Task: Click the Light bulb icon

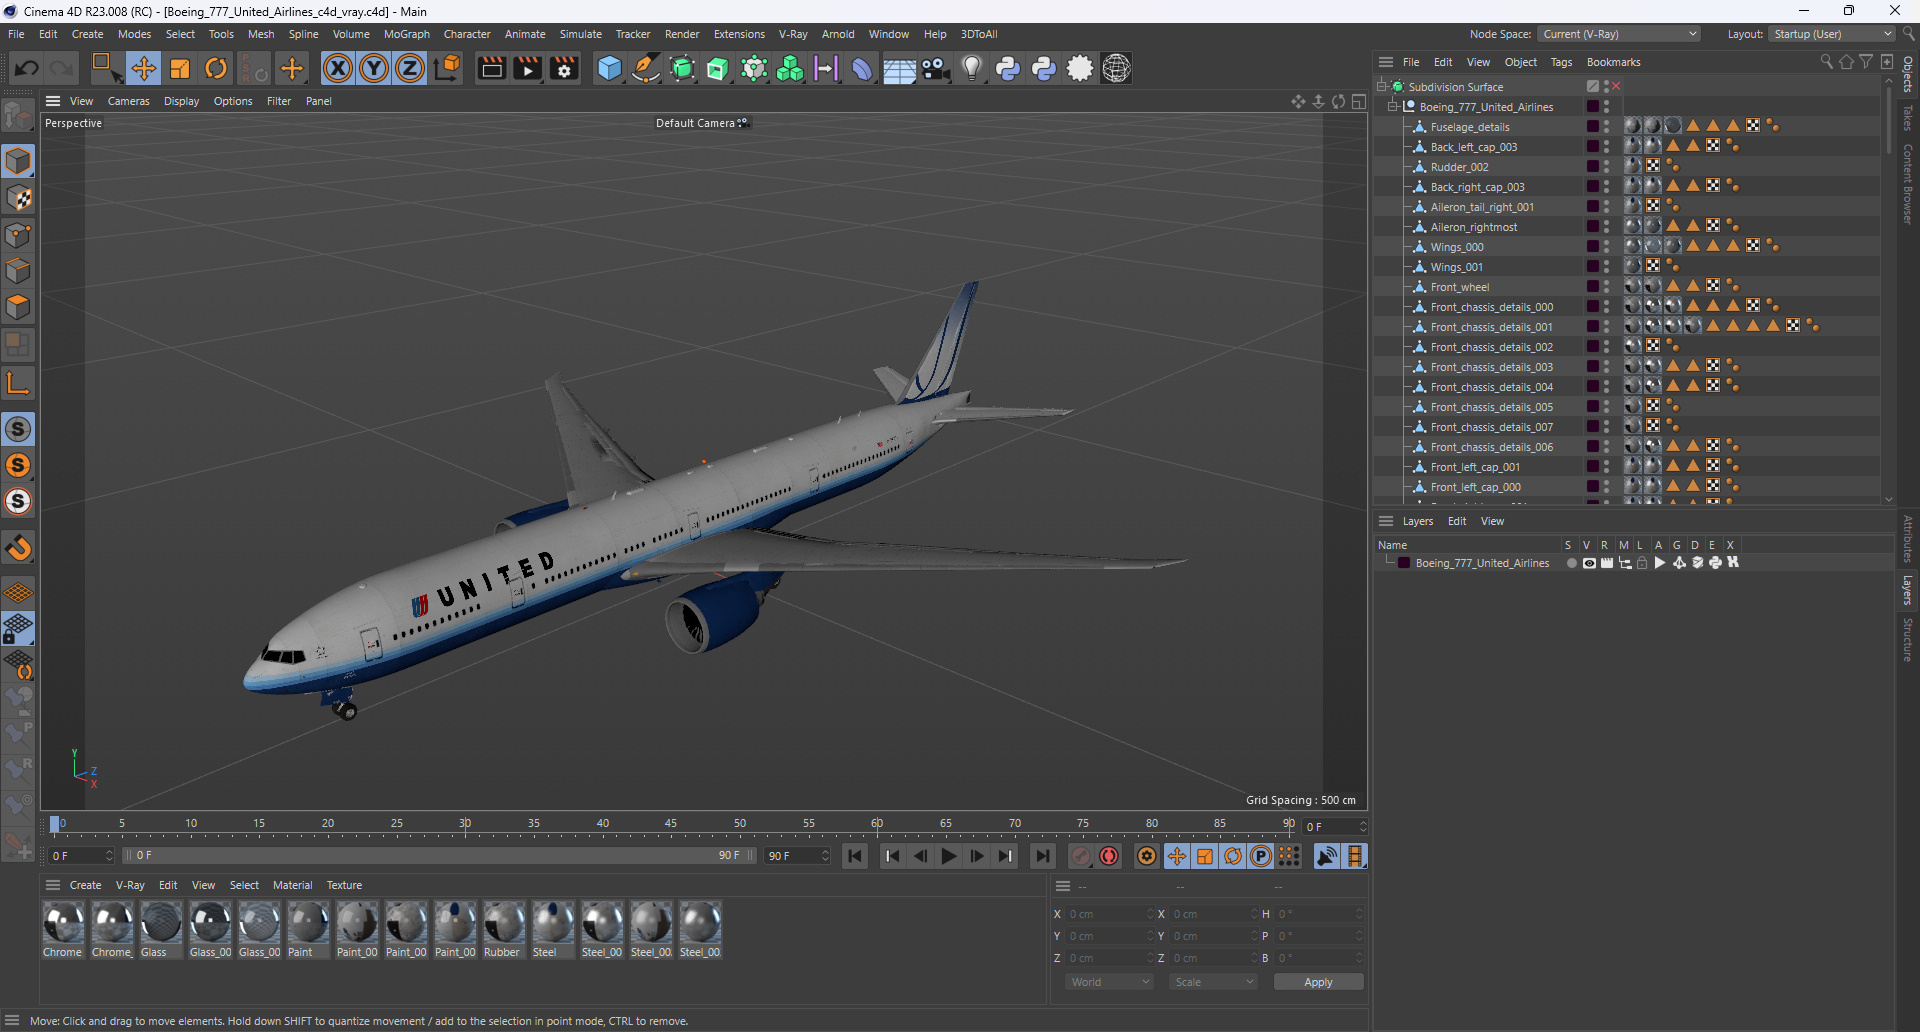Action: 971,68
